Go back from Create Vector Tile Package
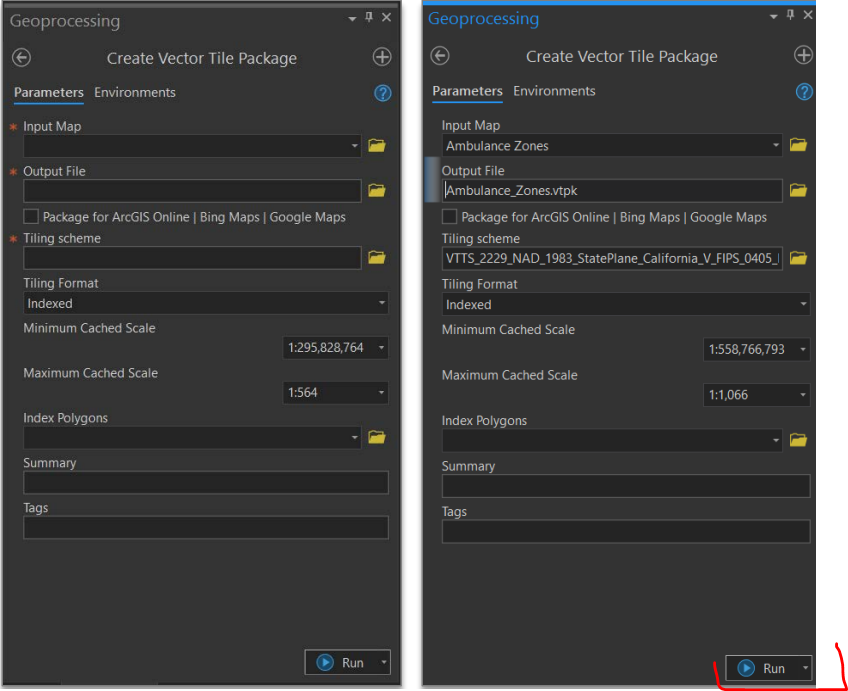The image size is (848, 691). [x=439, y=56]
